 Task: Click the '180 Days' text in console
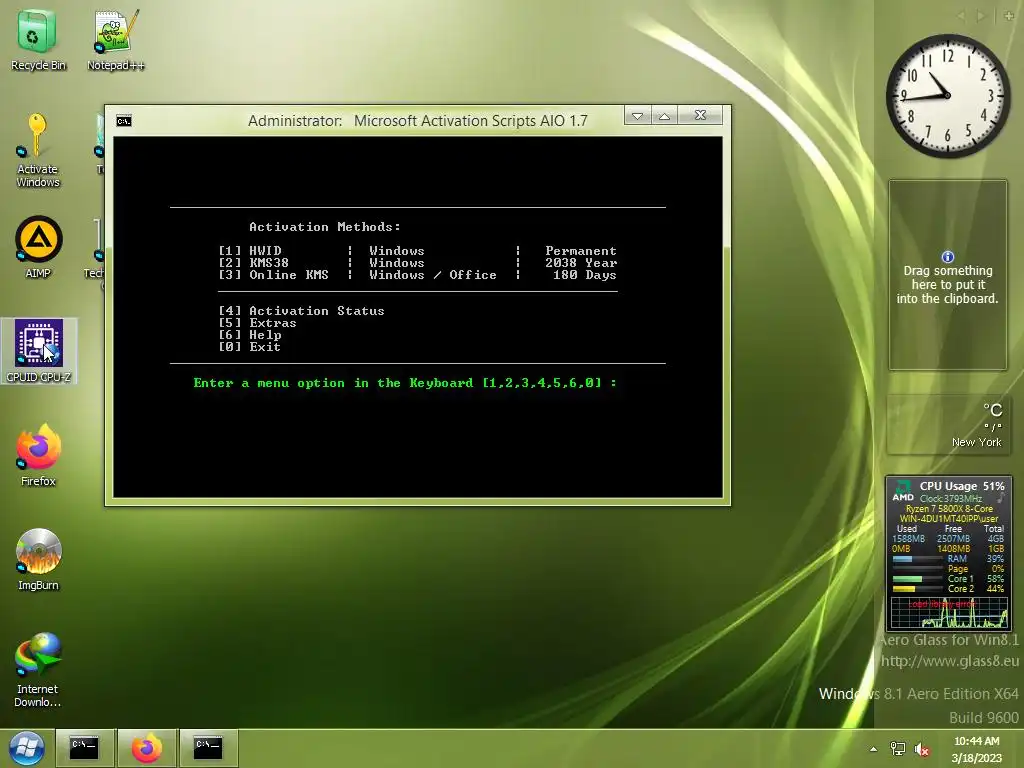(x=584, y=275)
